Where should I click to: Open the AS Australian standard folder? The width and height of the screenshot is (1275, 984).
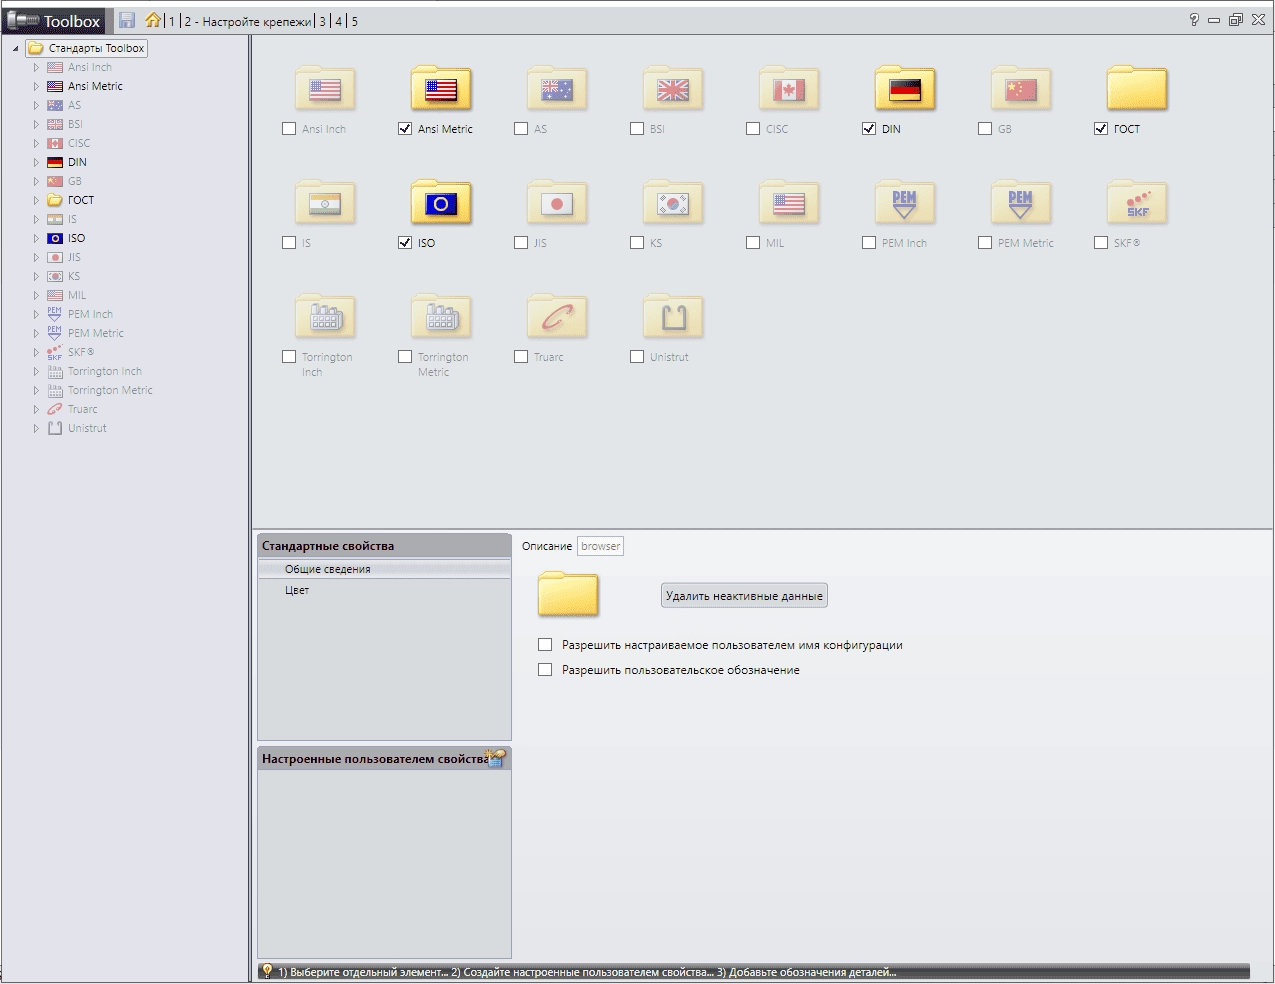tap(557, 90)
